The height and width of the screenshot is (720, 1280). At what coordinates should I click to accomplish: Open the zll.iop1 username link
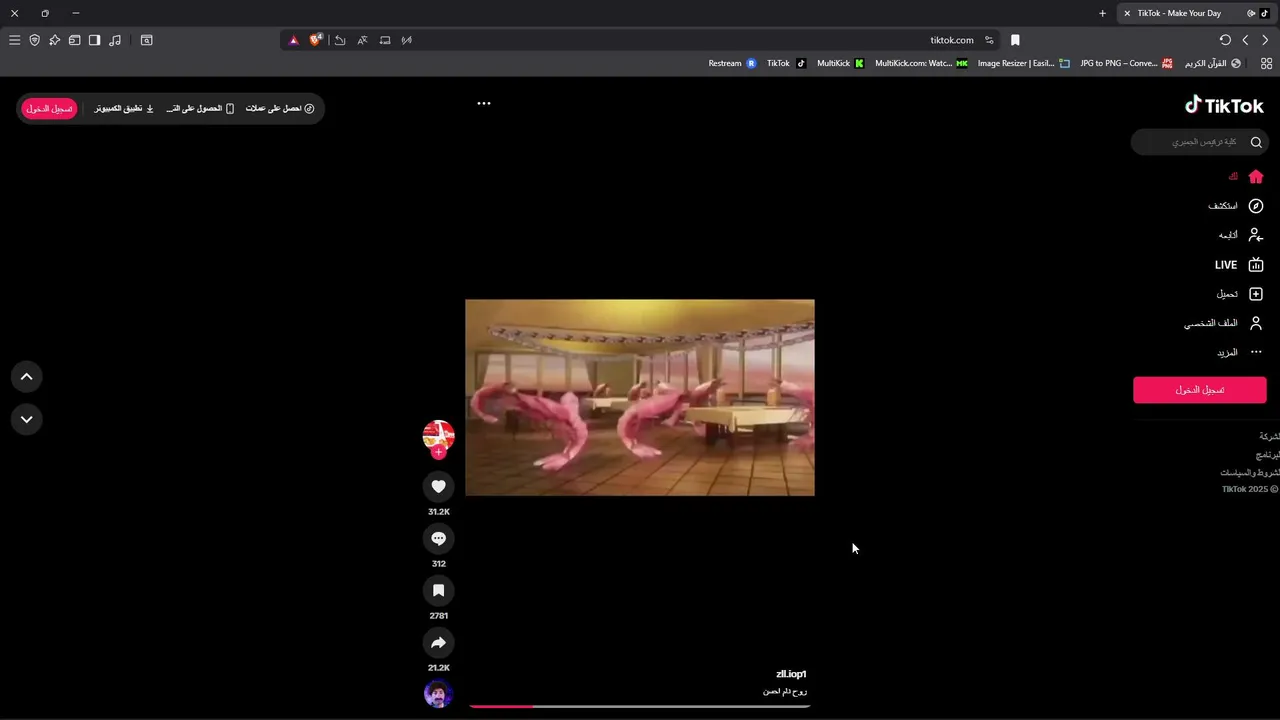point(791,674)
